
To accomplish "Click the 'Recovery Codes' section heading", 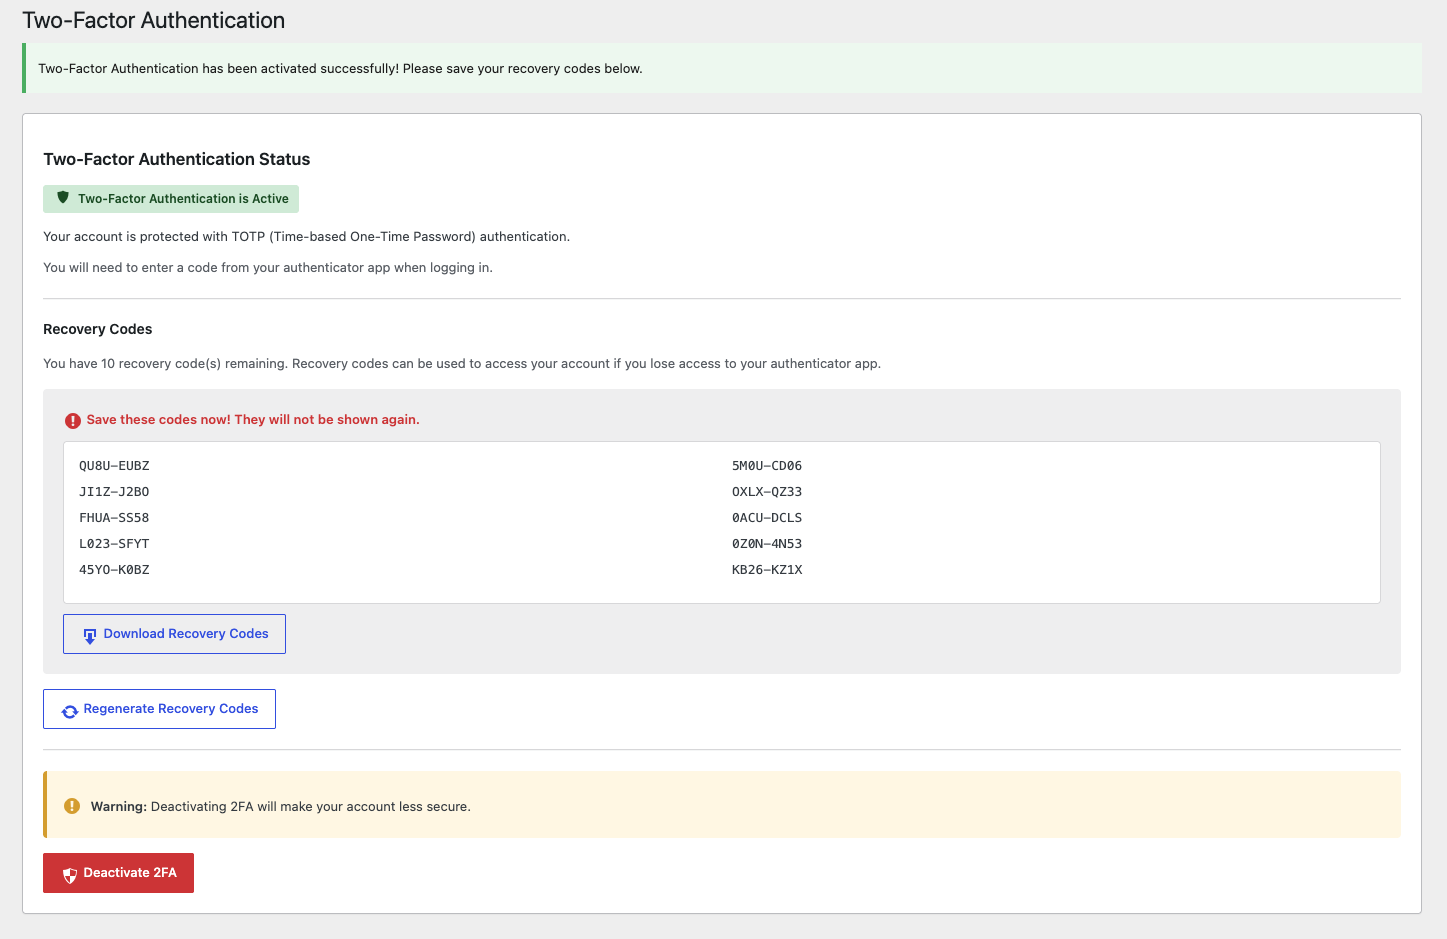I will pos(98,329).
